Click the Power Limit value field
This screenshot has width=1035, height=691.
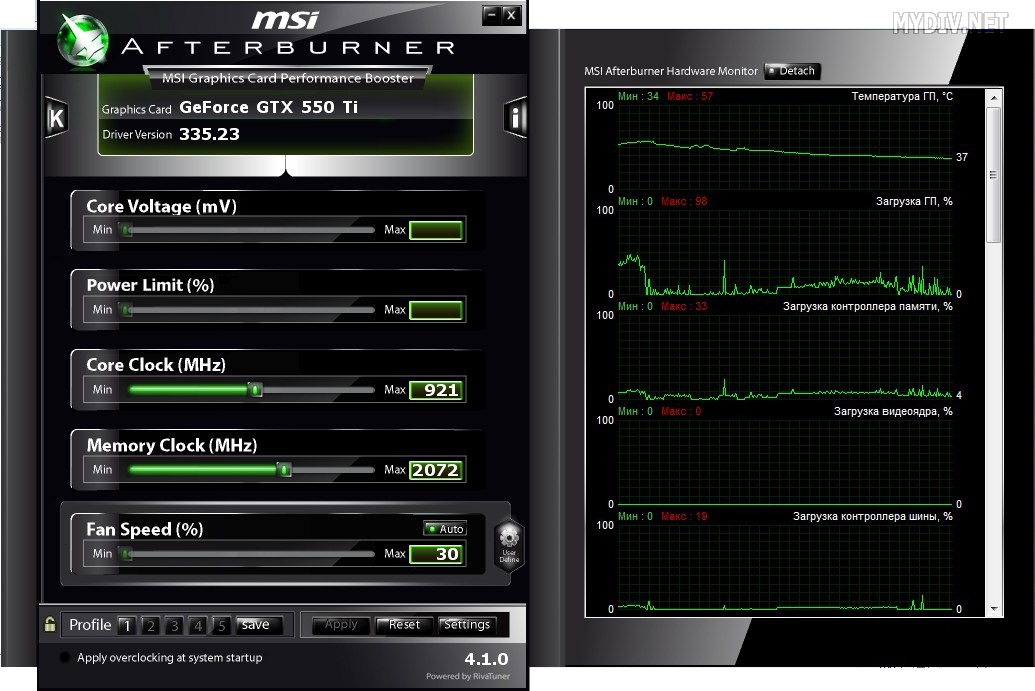point(436,310)
